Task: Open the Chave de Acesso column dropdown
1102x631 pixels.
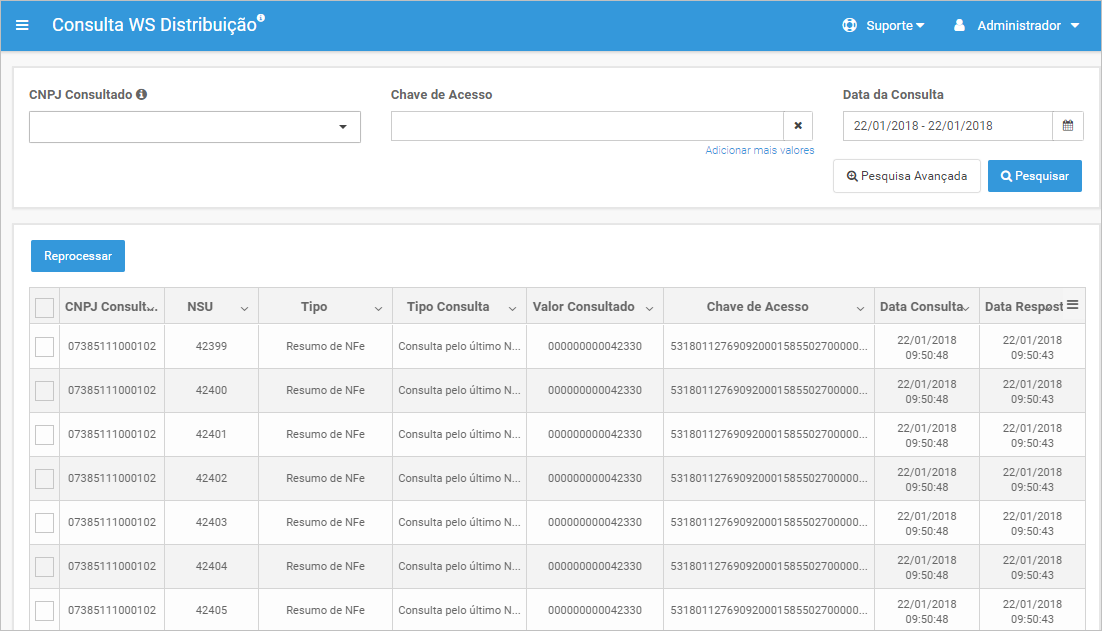Action: [860, 308]
